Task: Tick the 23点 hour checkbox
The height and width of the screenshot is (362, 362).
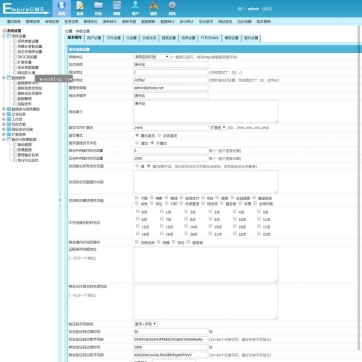Action: [x=259, y=233]
